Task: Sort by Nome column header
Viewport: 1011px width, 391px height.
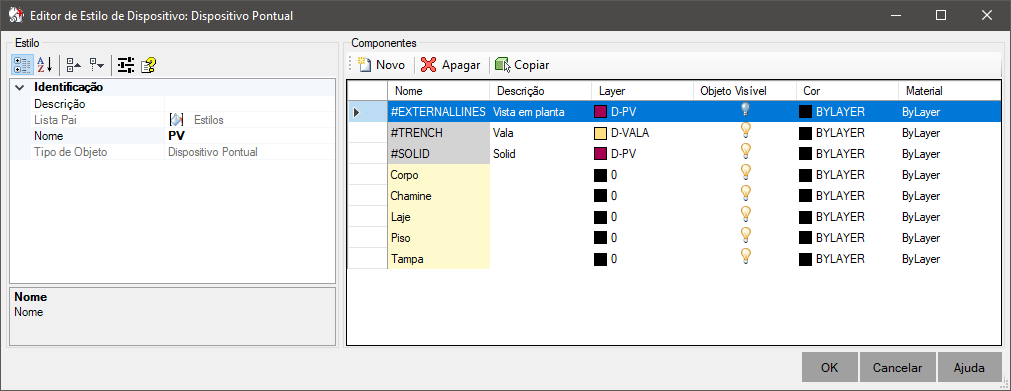Action: tap(438, 91)
